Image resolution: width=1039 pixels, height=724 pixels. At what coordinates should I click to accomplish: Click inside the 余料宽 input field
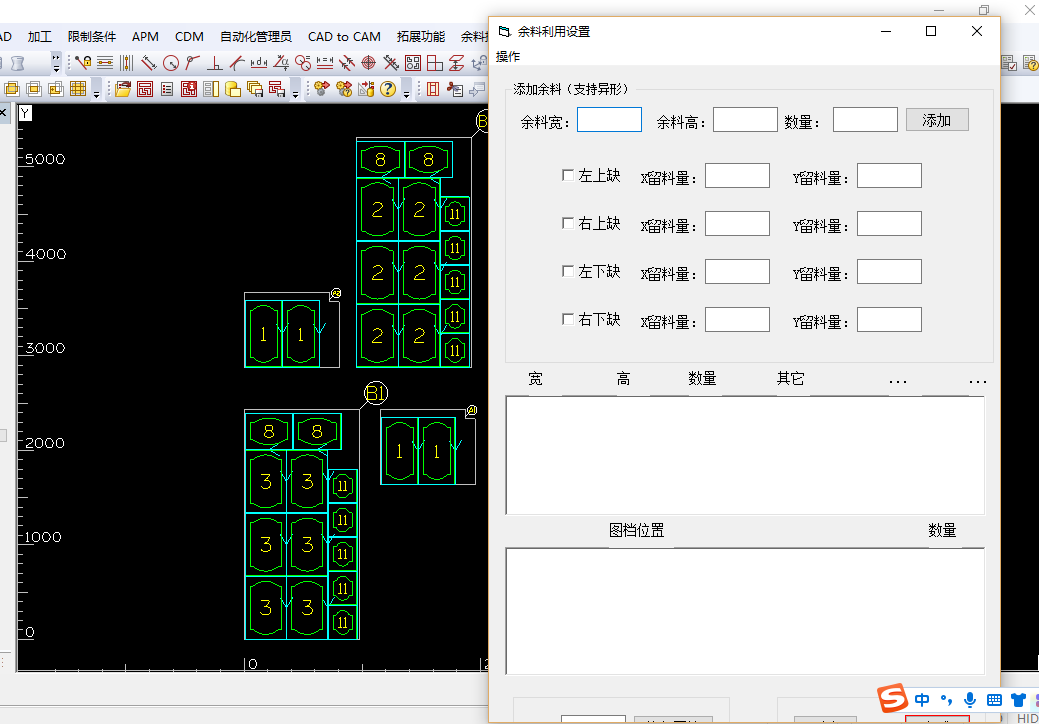[x=609, y=119]
